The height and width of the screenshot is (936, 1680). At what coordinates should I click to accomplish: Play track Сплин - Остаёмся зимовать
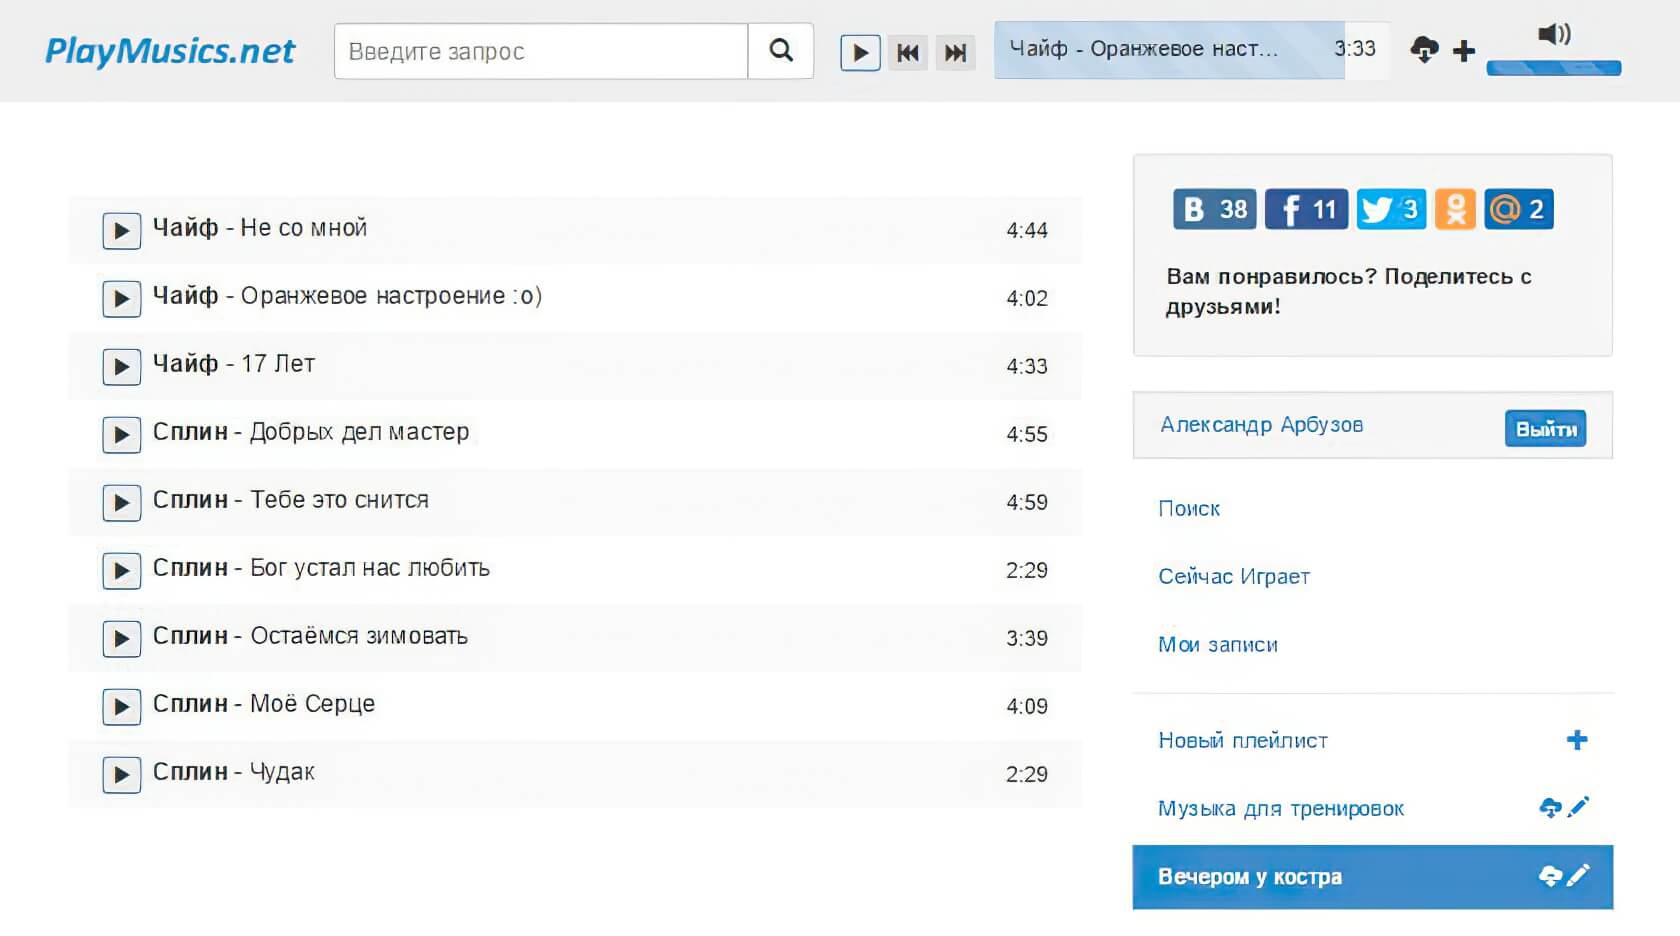121,639
